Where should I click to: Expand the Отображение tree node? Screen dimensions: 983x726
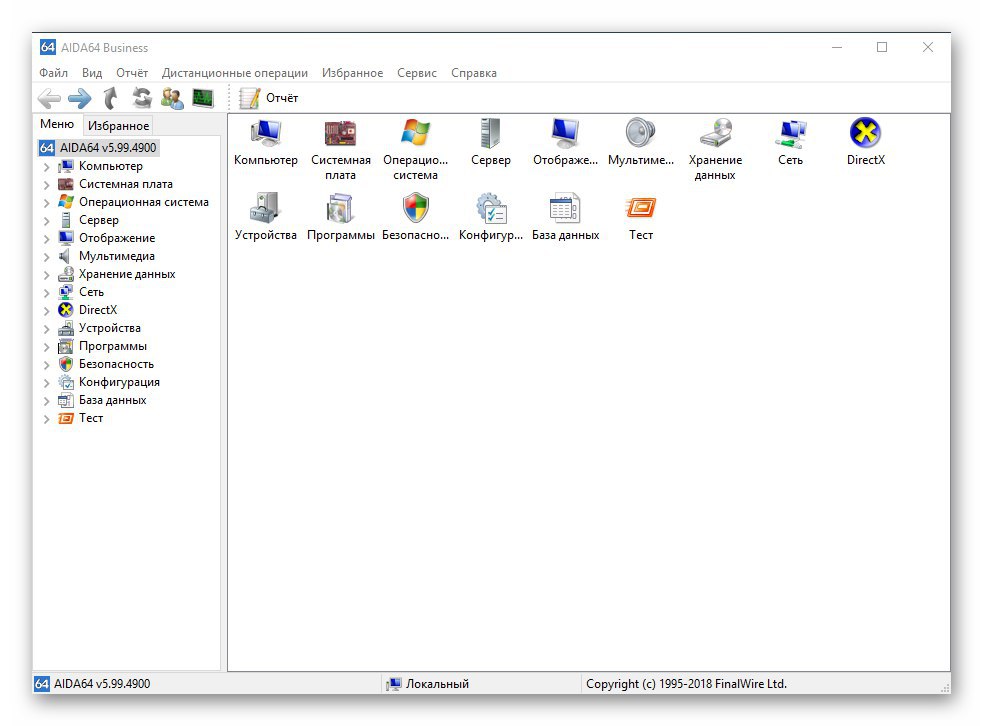[x=46, y=239]
